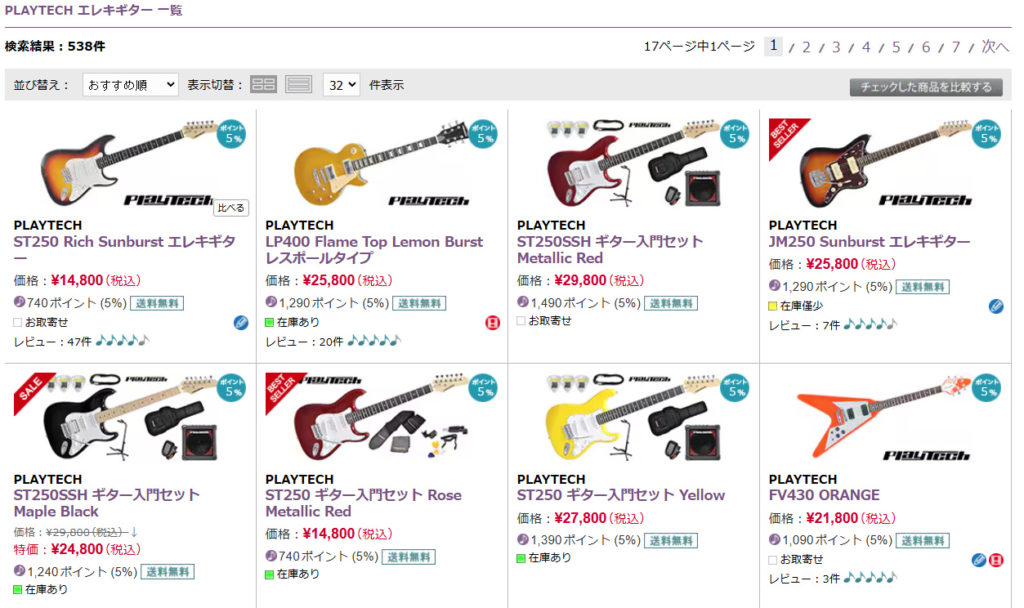1024x608 pixels.
Task: Click blue round icon on ST250 Rich Sunburst
Action: [241, 322]
